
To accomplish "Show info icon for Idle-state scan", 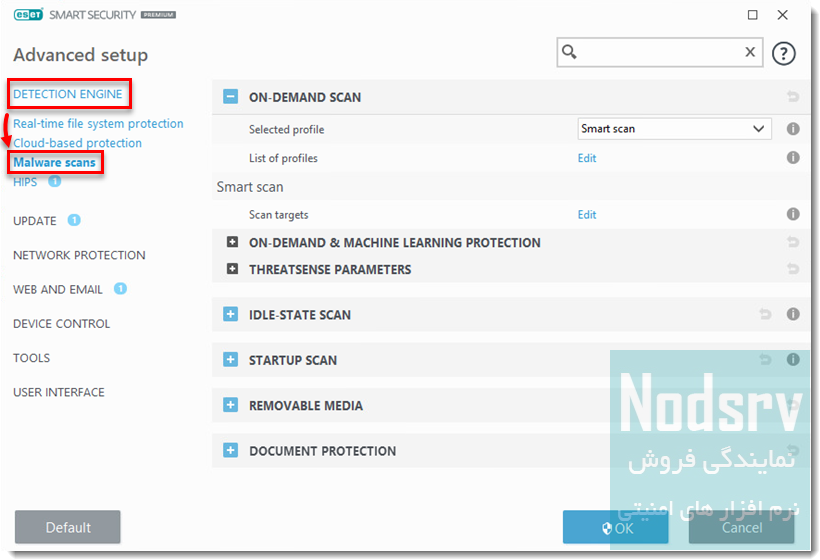I will coord(793,314).
